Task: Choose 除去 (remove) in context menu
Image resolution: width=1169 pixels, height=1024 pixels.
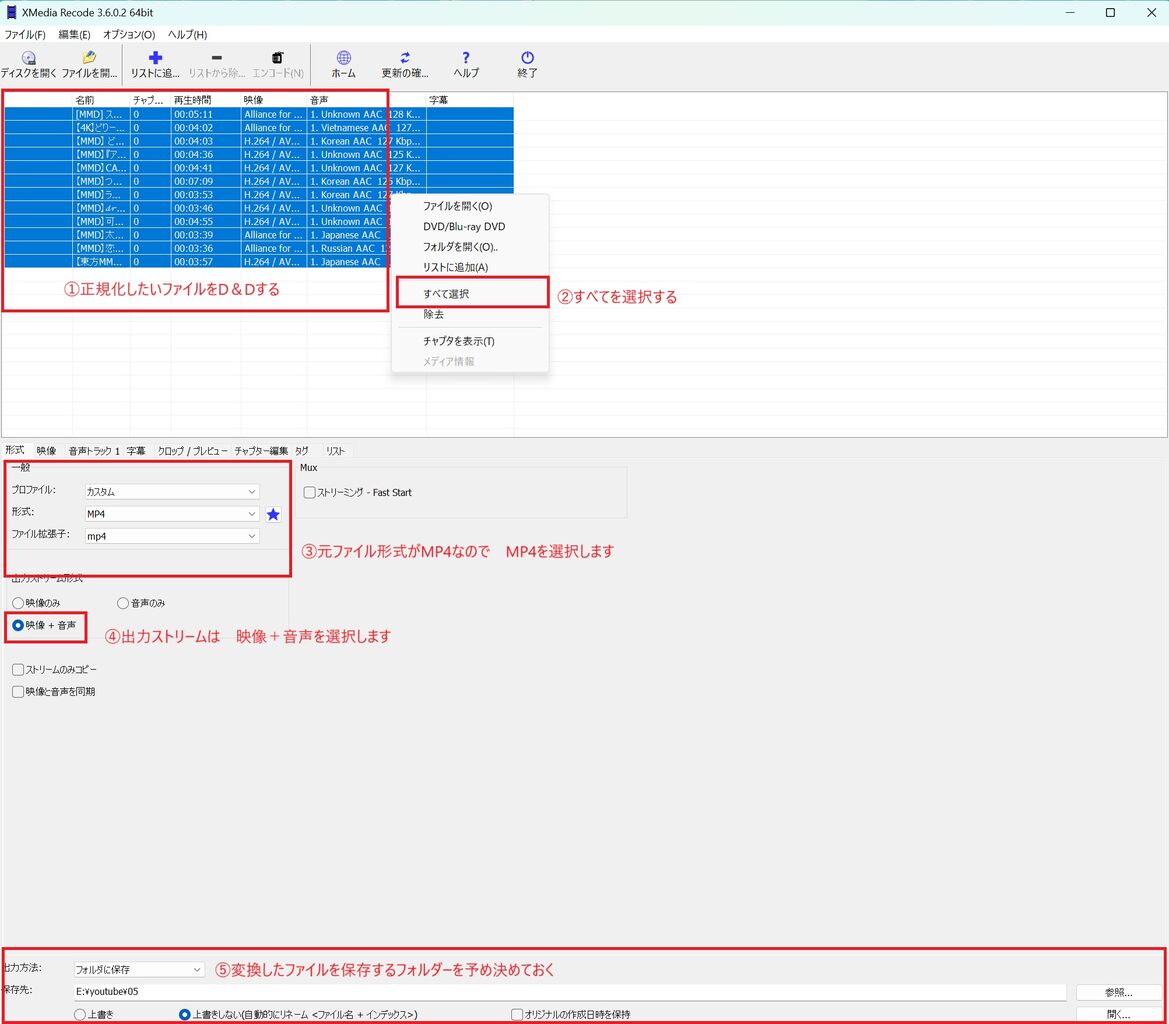Action: pos(470,315)
